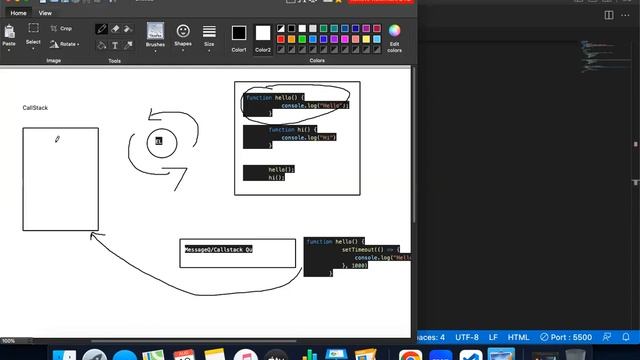
Task: Expand the Shapes dropdown arrow
Action: click(x=183, y=50)
